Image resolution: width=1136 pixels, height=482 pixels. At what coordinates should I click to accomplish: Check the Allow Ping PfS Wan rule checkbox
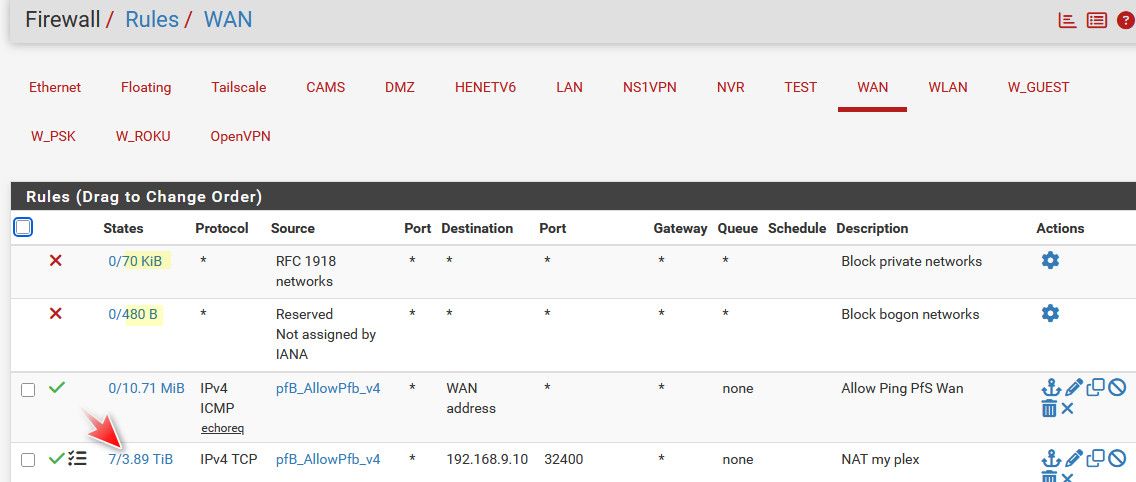(x=28, y=389)
